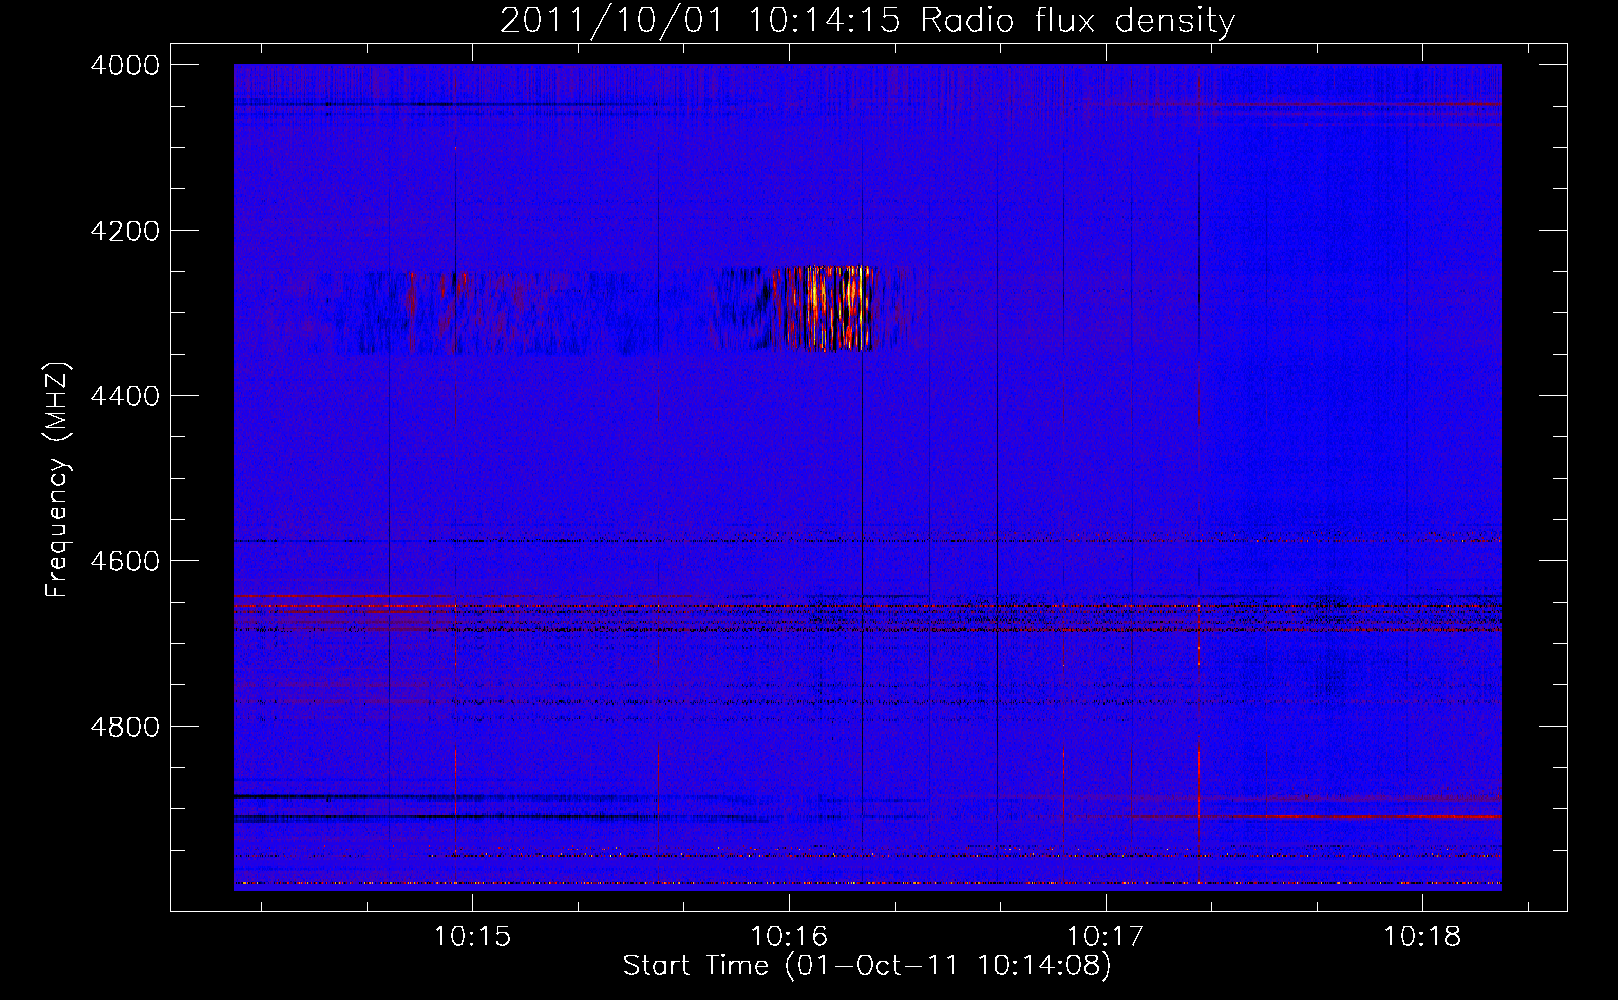This screenshot has height=1000, width=1618.
Task: Click the 'Start Time (01-Oct-11 10:14:08)' axis title
Action: click(x=867, y=966)
